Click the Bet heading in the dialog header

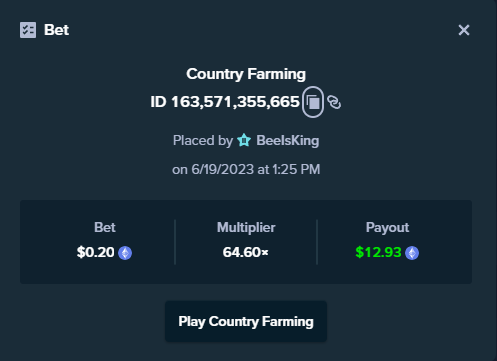click(57, 30)
